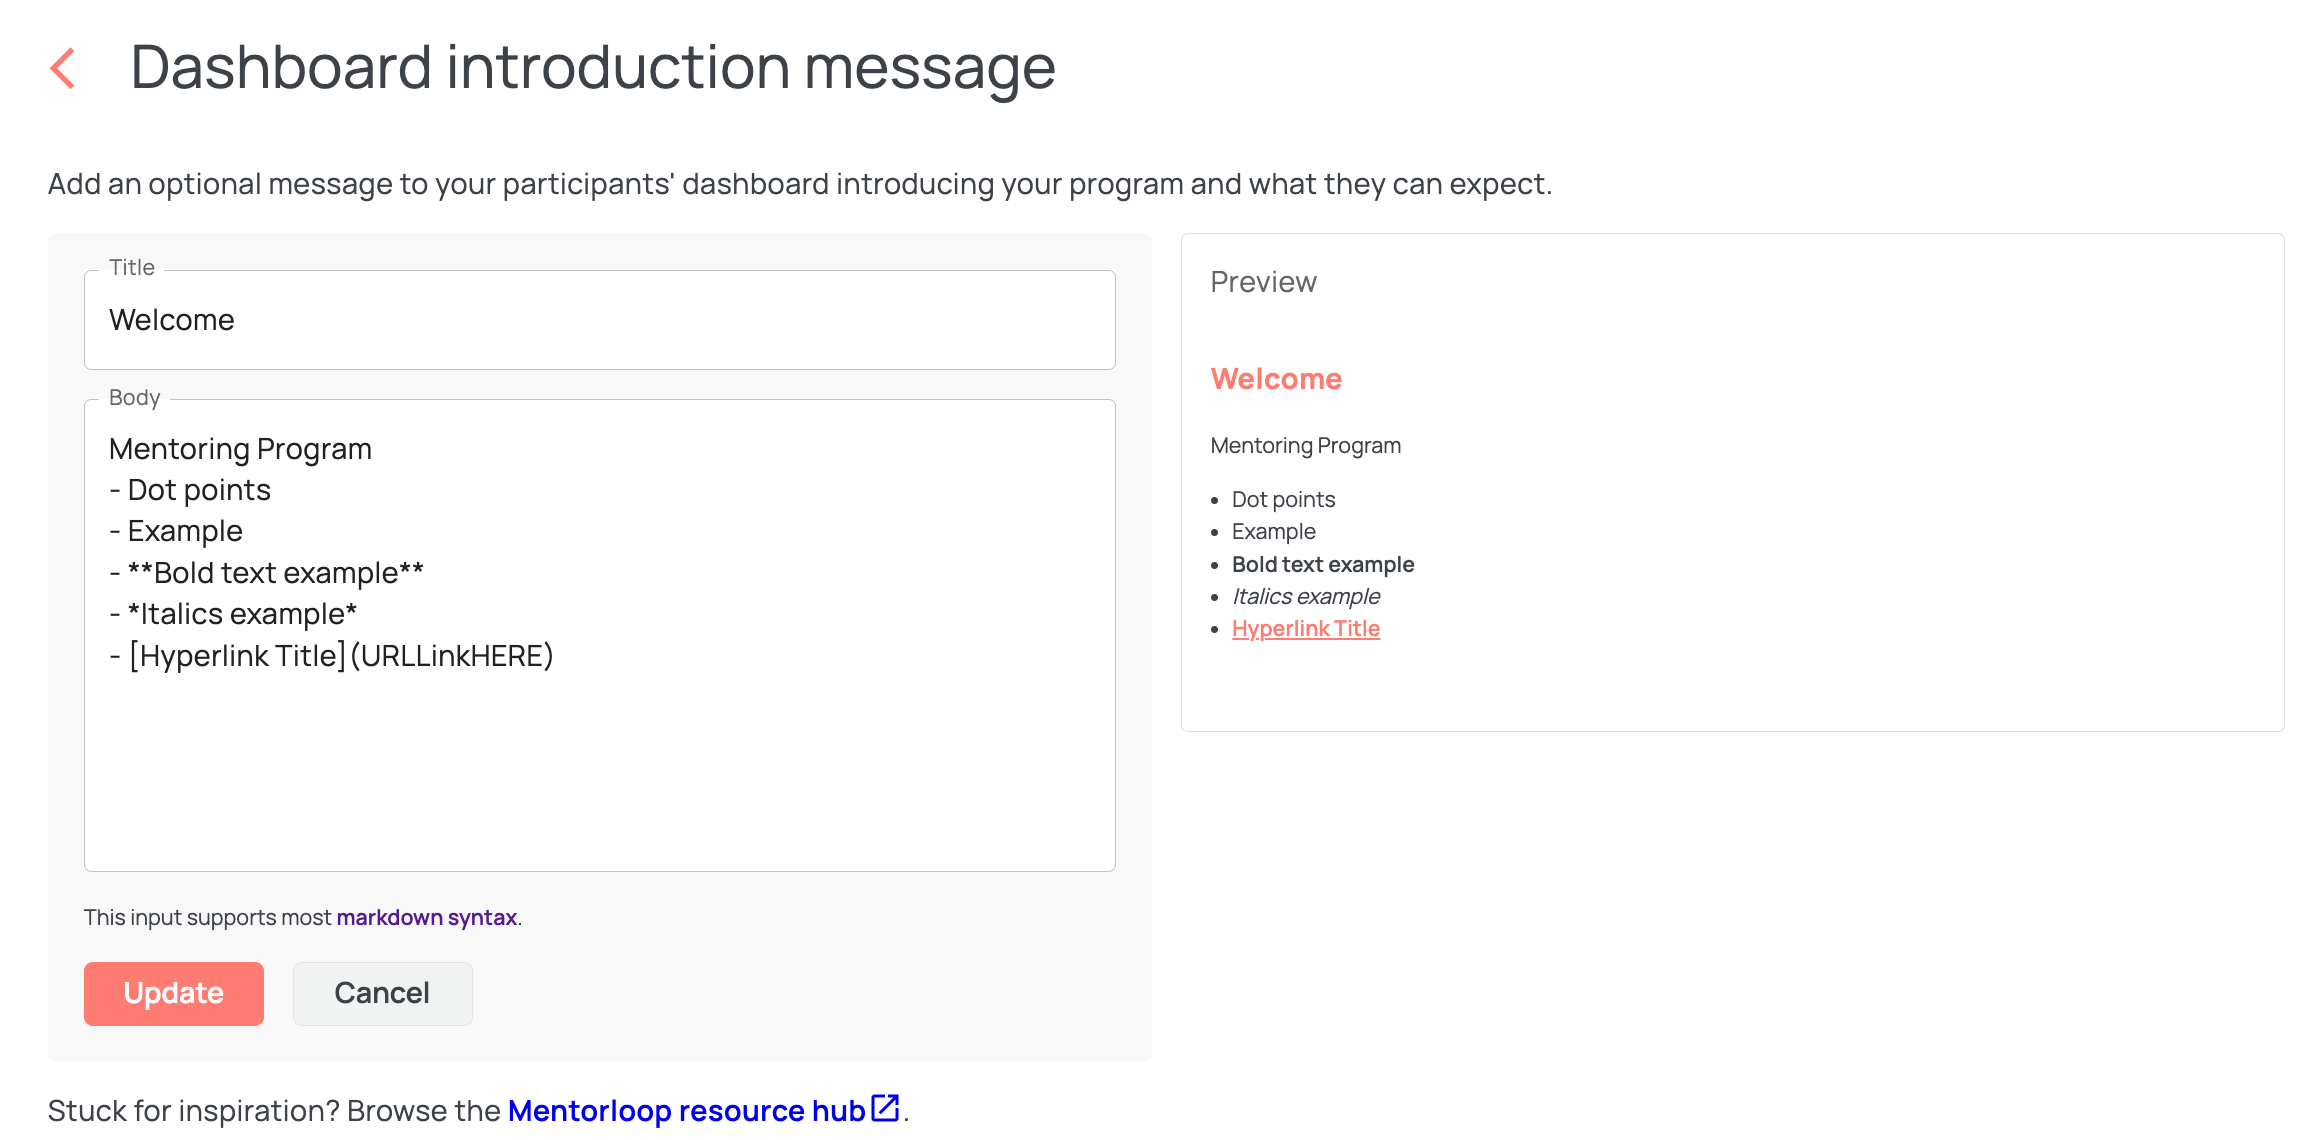This screenshot has height=1140, width=2302.
Task: Click the Preview panel label
Action: 1263,282
